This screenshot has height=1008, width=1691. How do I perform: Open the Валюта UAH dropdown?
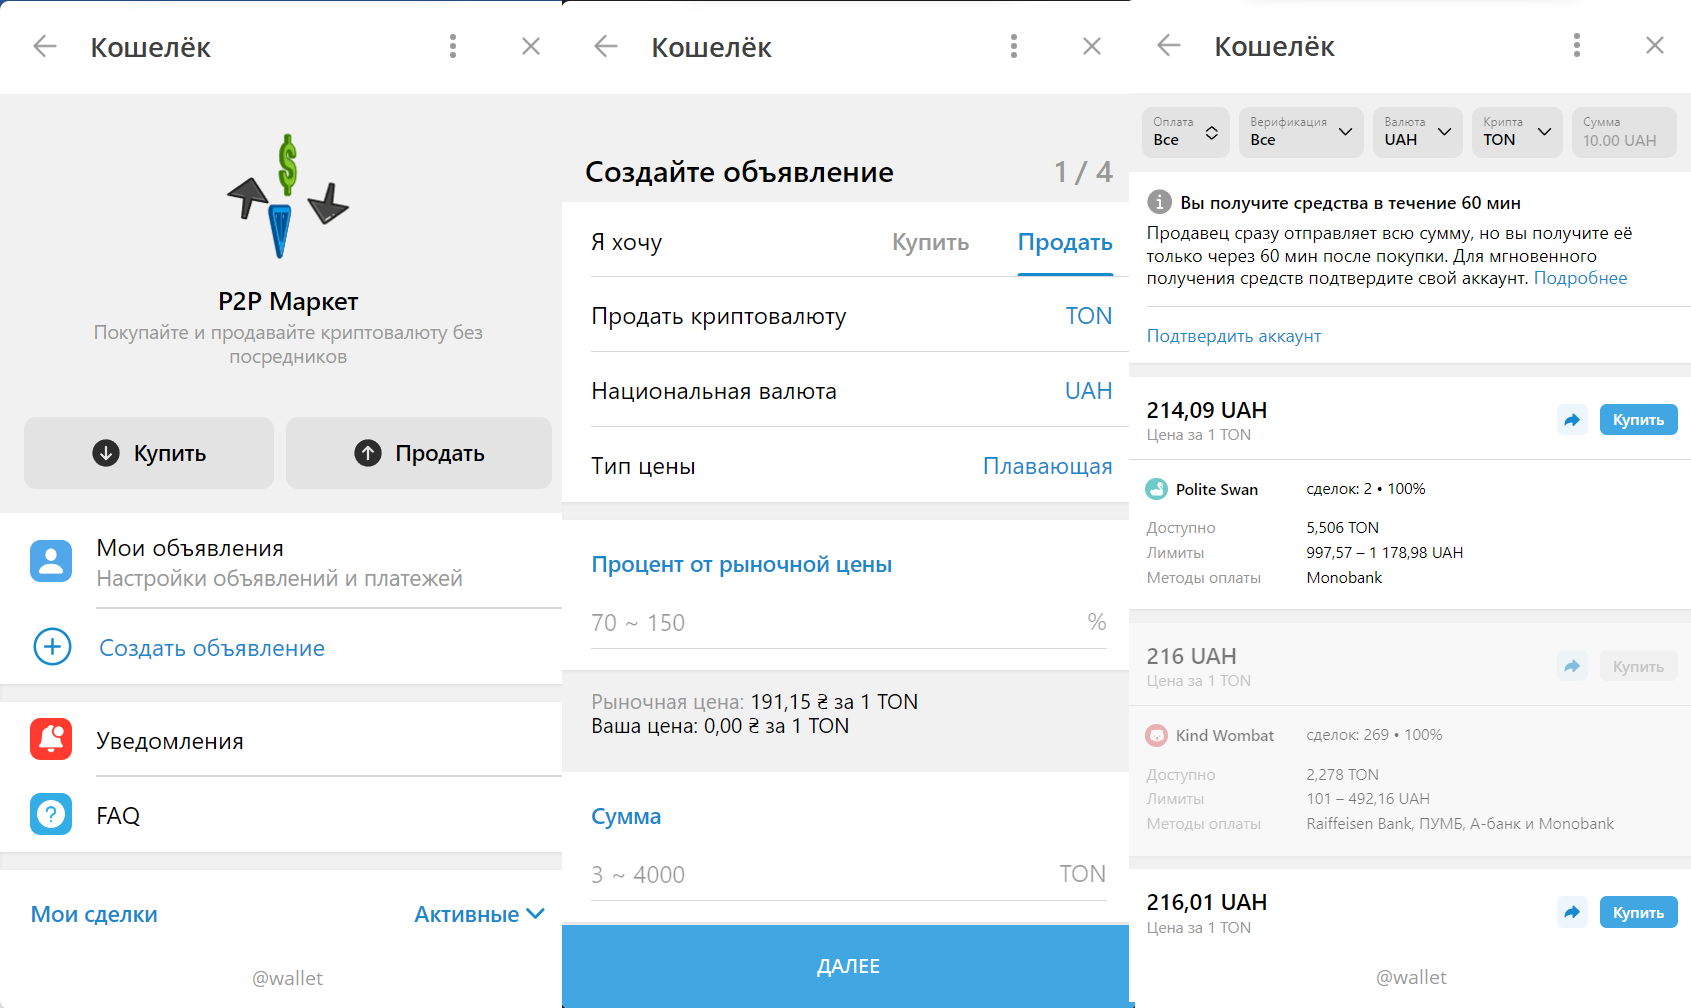click(1417, 132)
